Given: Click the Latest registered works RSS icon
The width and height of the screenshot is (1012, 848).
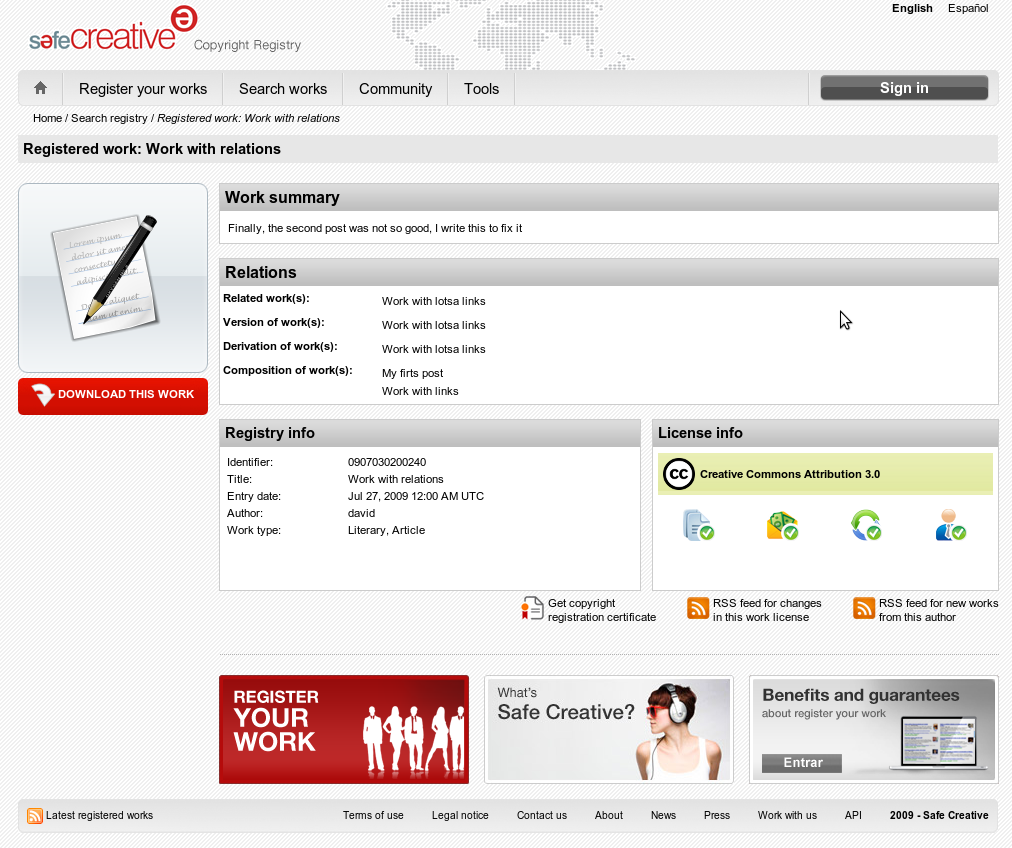Looking at the screenshot, I should [35, 816].
